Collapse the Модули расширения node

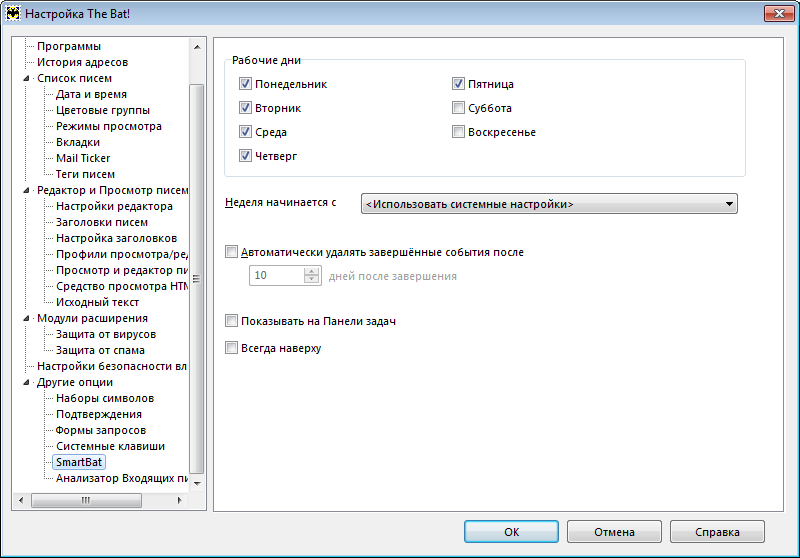click(27, 318)
